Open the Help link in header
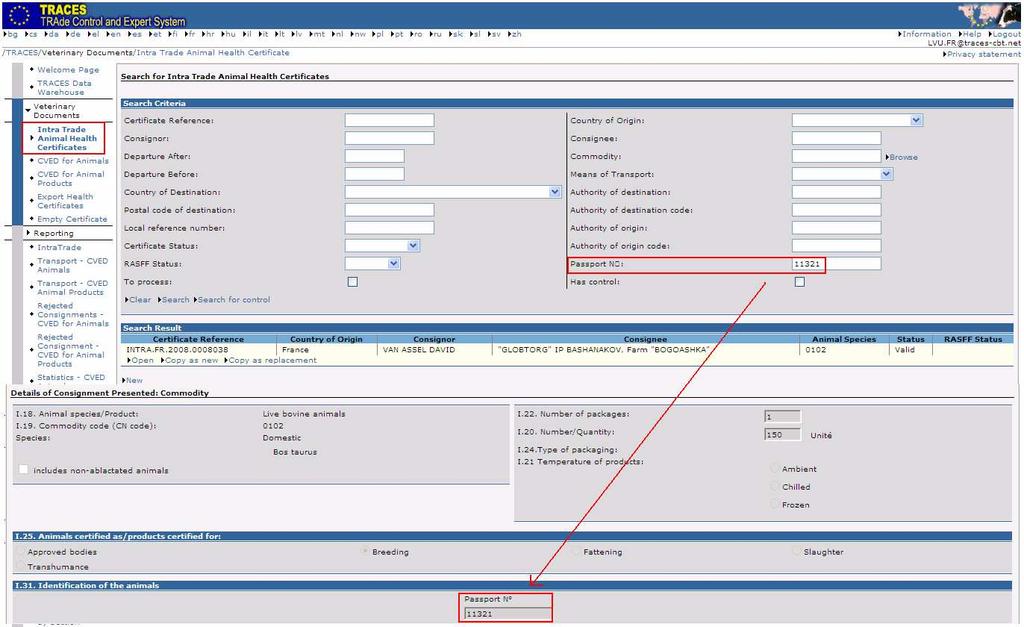Image resolution: width=1024 pixels, height=627 pixels. pos(972,34)
